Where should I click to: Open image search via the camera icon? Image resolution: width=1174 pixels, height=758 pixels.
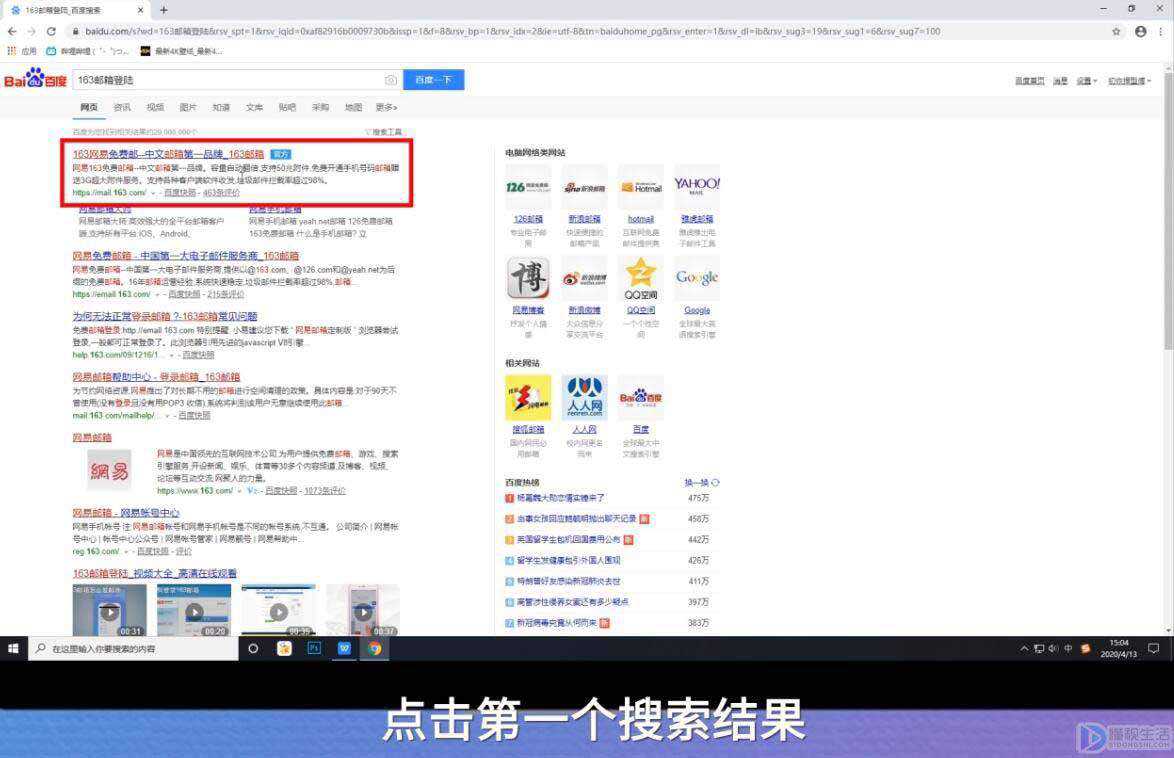(390, 80)
